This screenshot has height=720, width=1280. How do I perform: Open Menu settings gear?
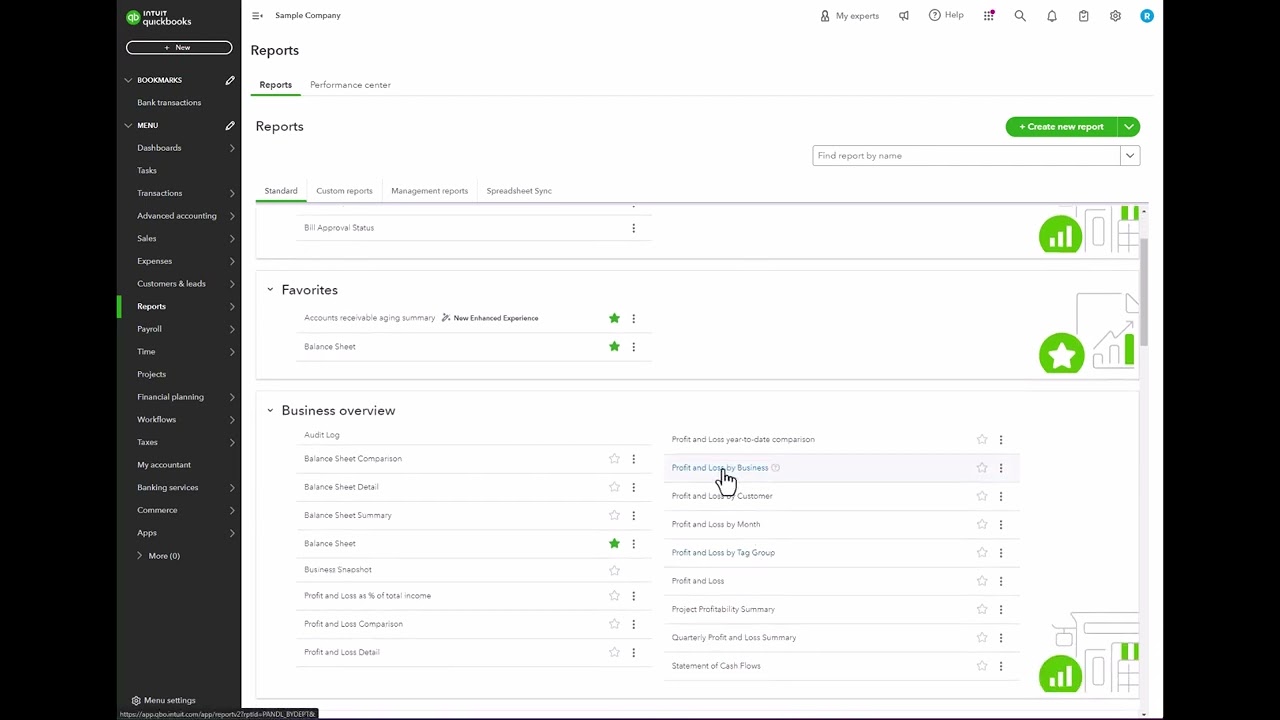[136, 700]
